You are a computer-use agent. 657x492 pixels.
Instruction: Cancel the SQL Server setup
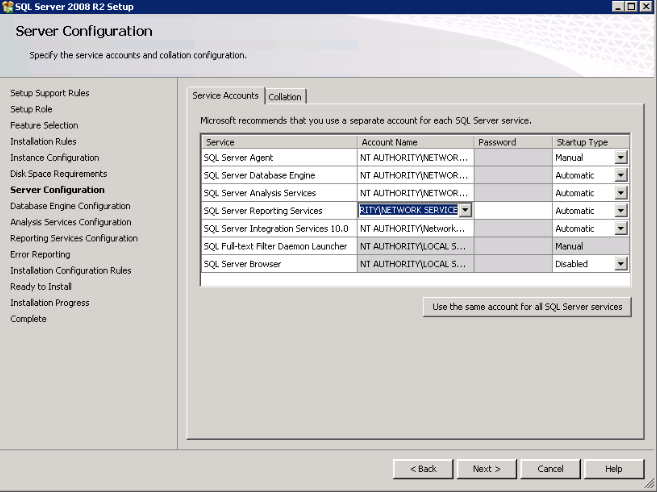(550, 469)
